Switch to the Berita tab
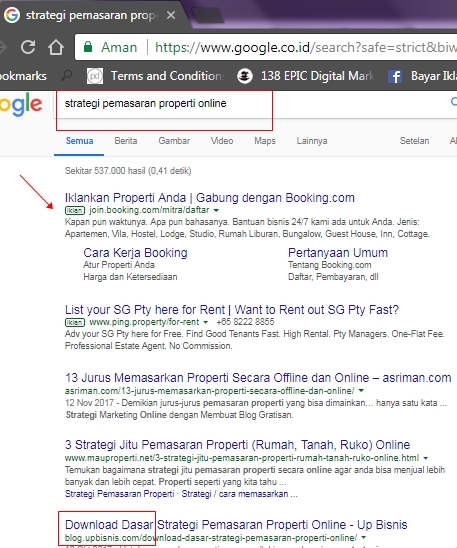Viewport: 457px width, 548px height. [126, 141]
